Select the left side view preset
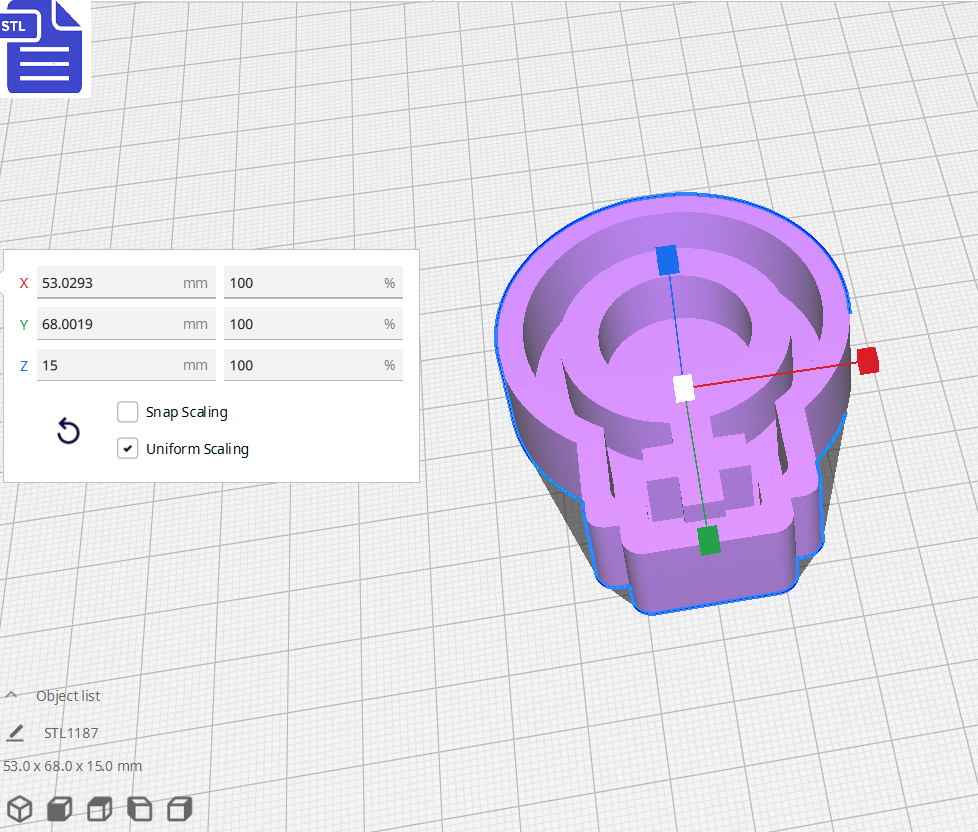The image size is (978, 832). tap(139, 808)
